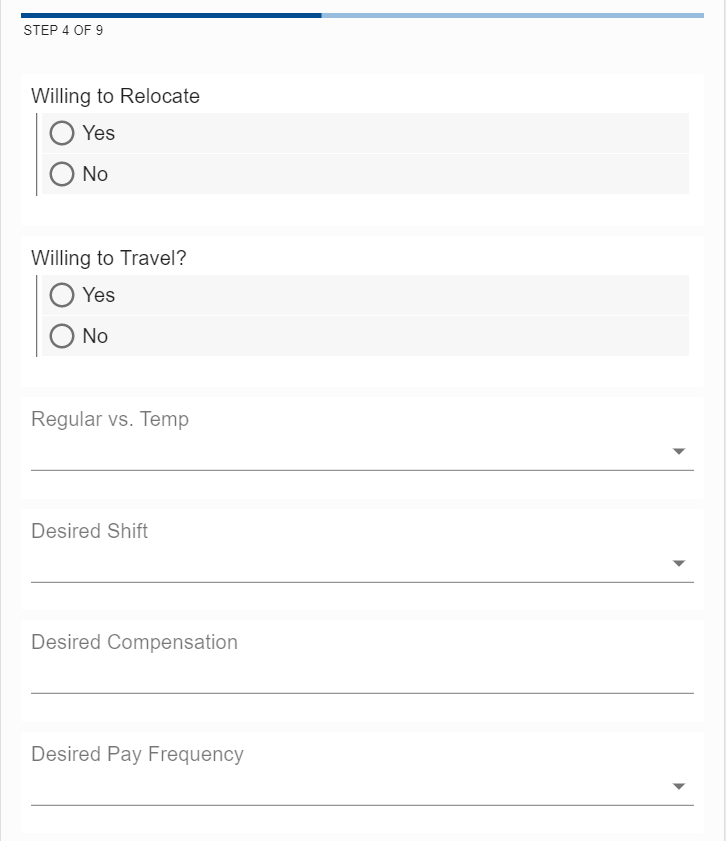Click the Regular vs. Temp dropdown arrow
This screenshot has height=841, width=726.
point(679,452)
